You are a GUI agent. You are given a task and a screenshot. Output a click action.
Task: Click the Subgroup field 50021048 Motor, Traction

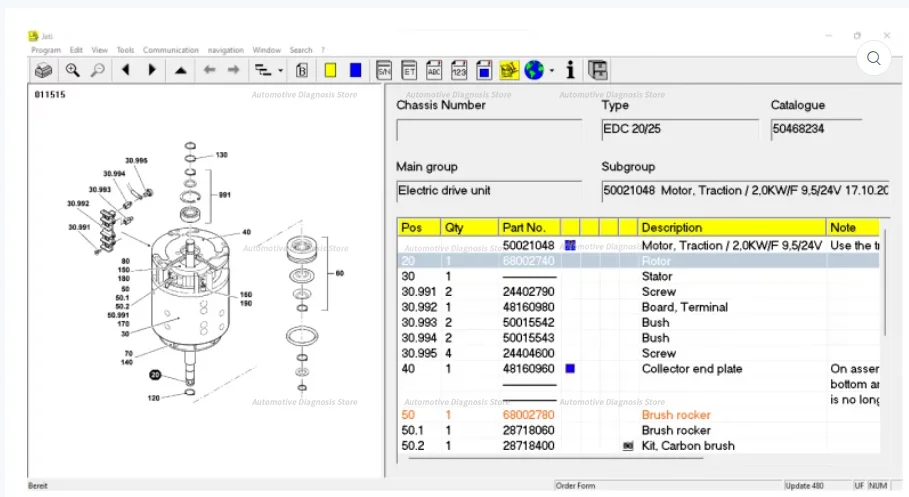pos(746,191)
